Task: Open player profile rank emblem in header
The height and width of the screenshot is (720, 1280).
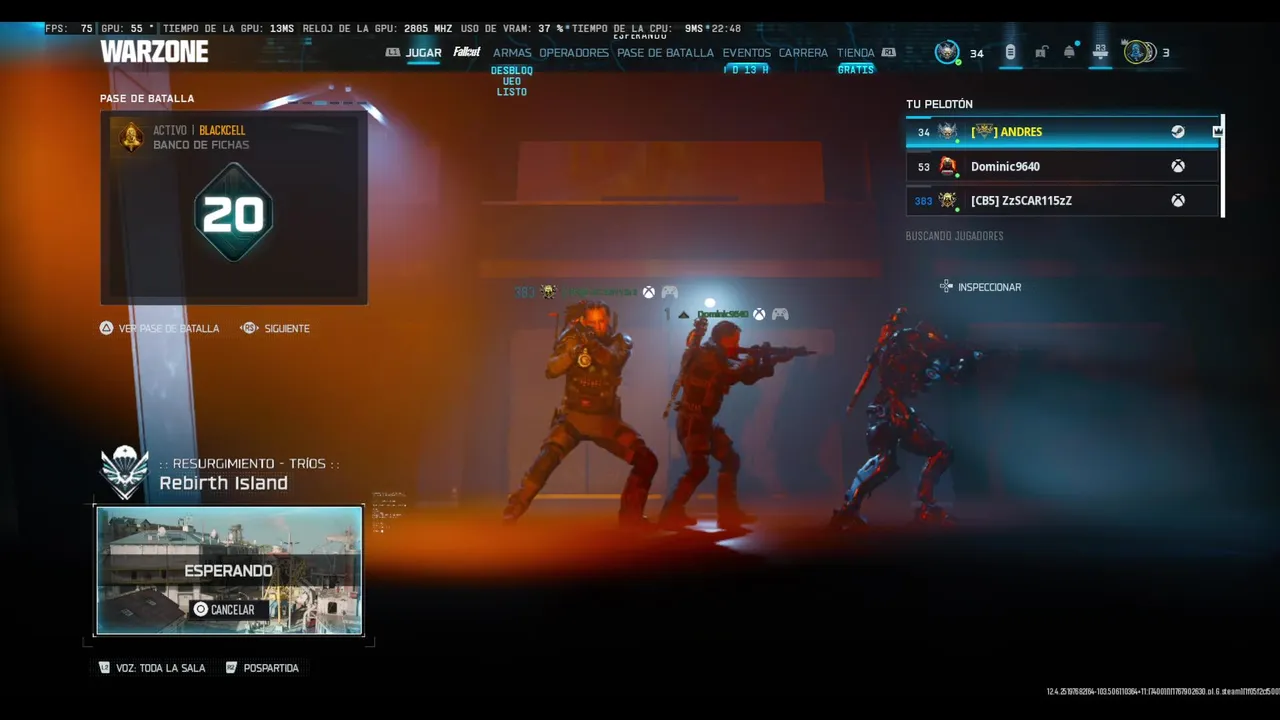Action: [947, 52]
